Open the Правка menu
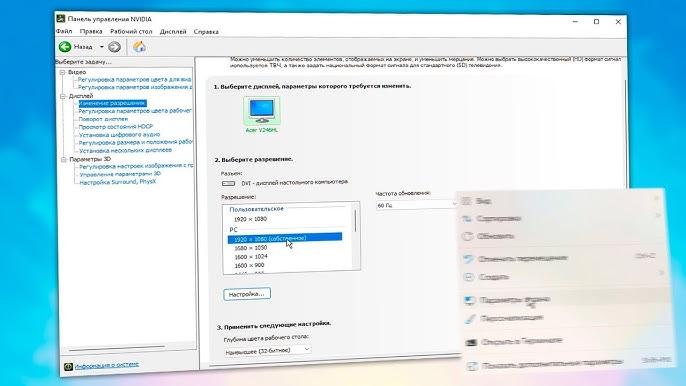This screenshot has height=386, width=686. tap(91, 32)
